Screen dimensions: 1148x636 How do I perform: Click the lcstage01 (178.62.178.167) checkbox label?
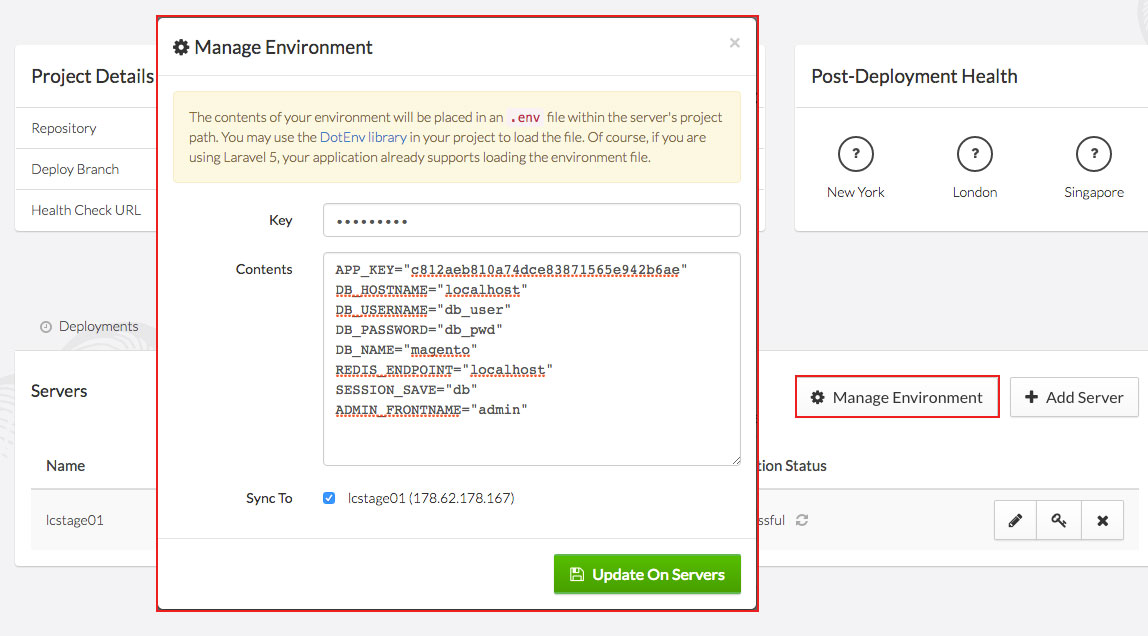pos(430,498)
